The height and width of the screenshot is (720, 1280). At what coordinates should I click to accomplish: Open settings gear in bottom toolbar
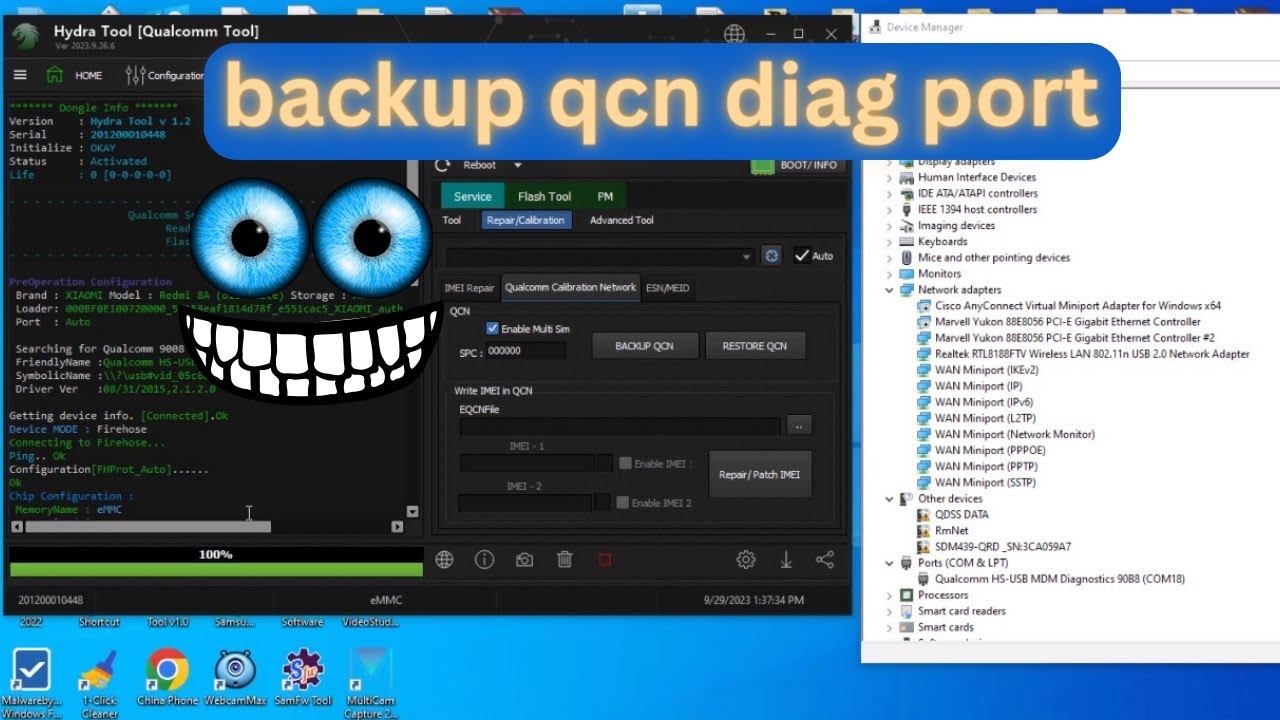click(x=746, y=560)
